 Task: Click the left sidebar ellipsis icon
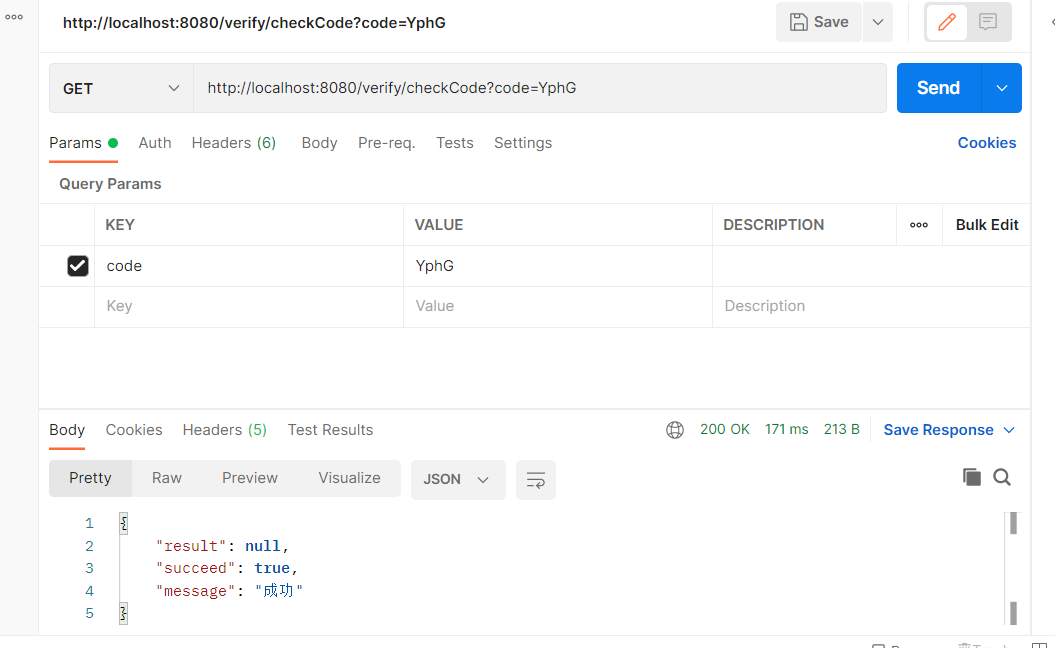tap(14, 17)
